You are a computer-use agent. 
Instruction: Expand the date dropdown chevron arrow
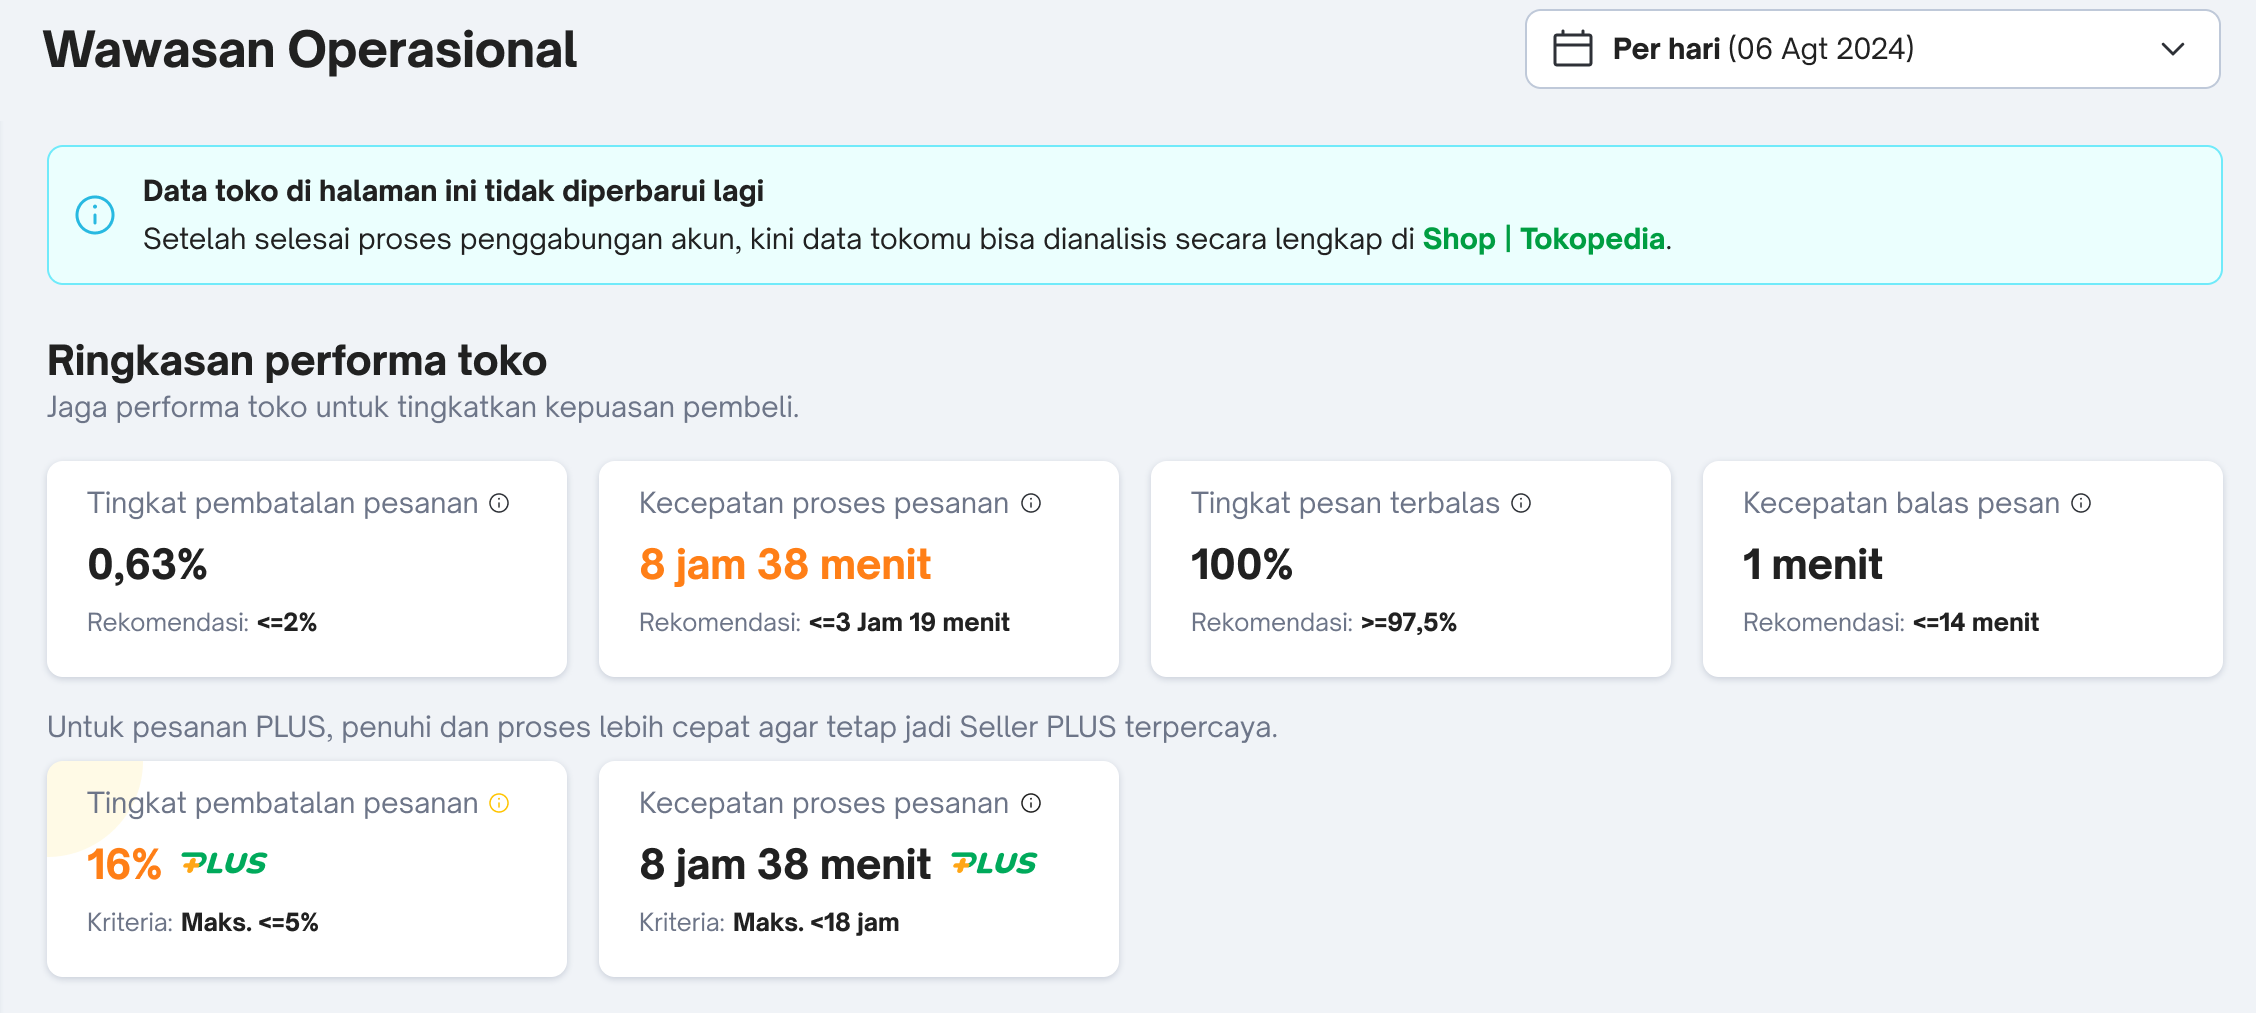(2172, 49)
